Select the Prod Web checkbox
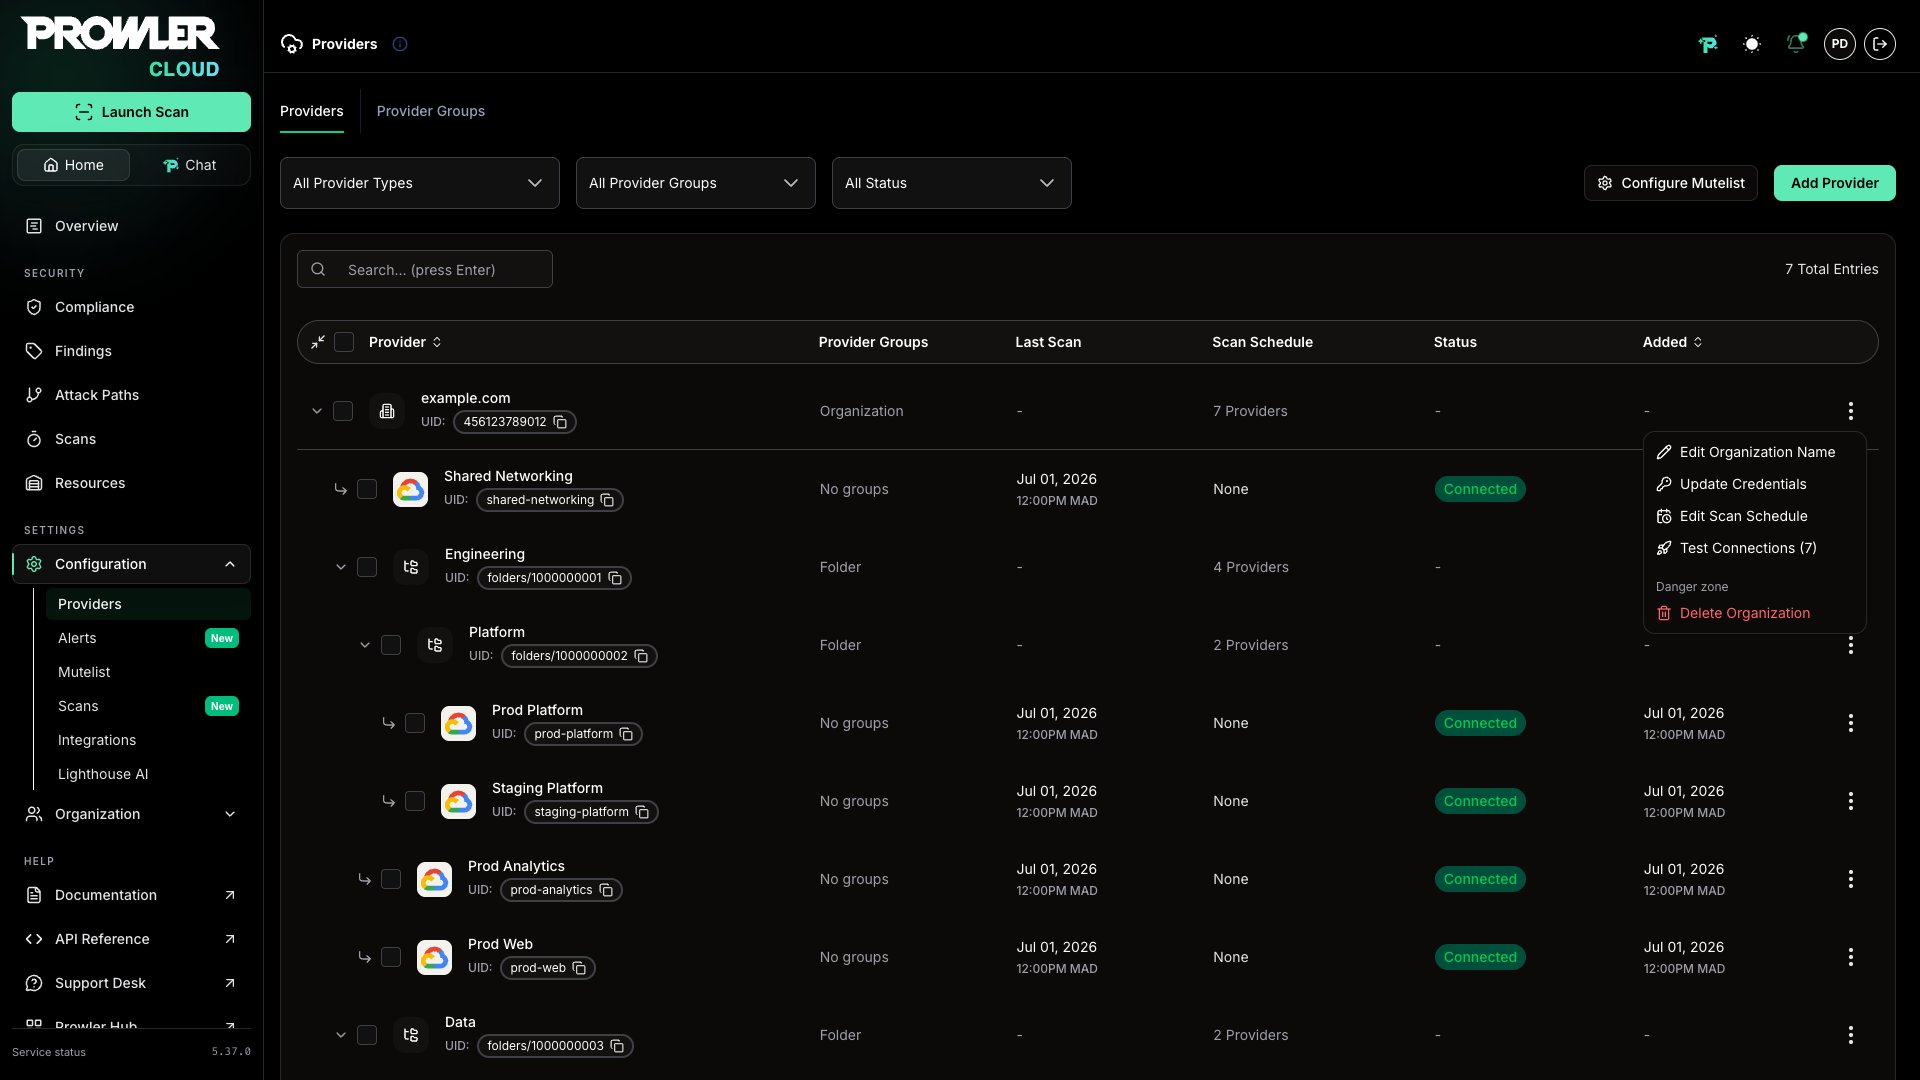The image size is (1920, 1080). [x=391, y=957]
